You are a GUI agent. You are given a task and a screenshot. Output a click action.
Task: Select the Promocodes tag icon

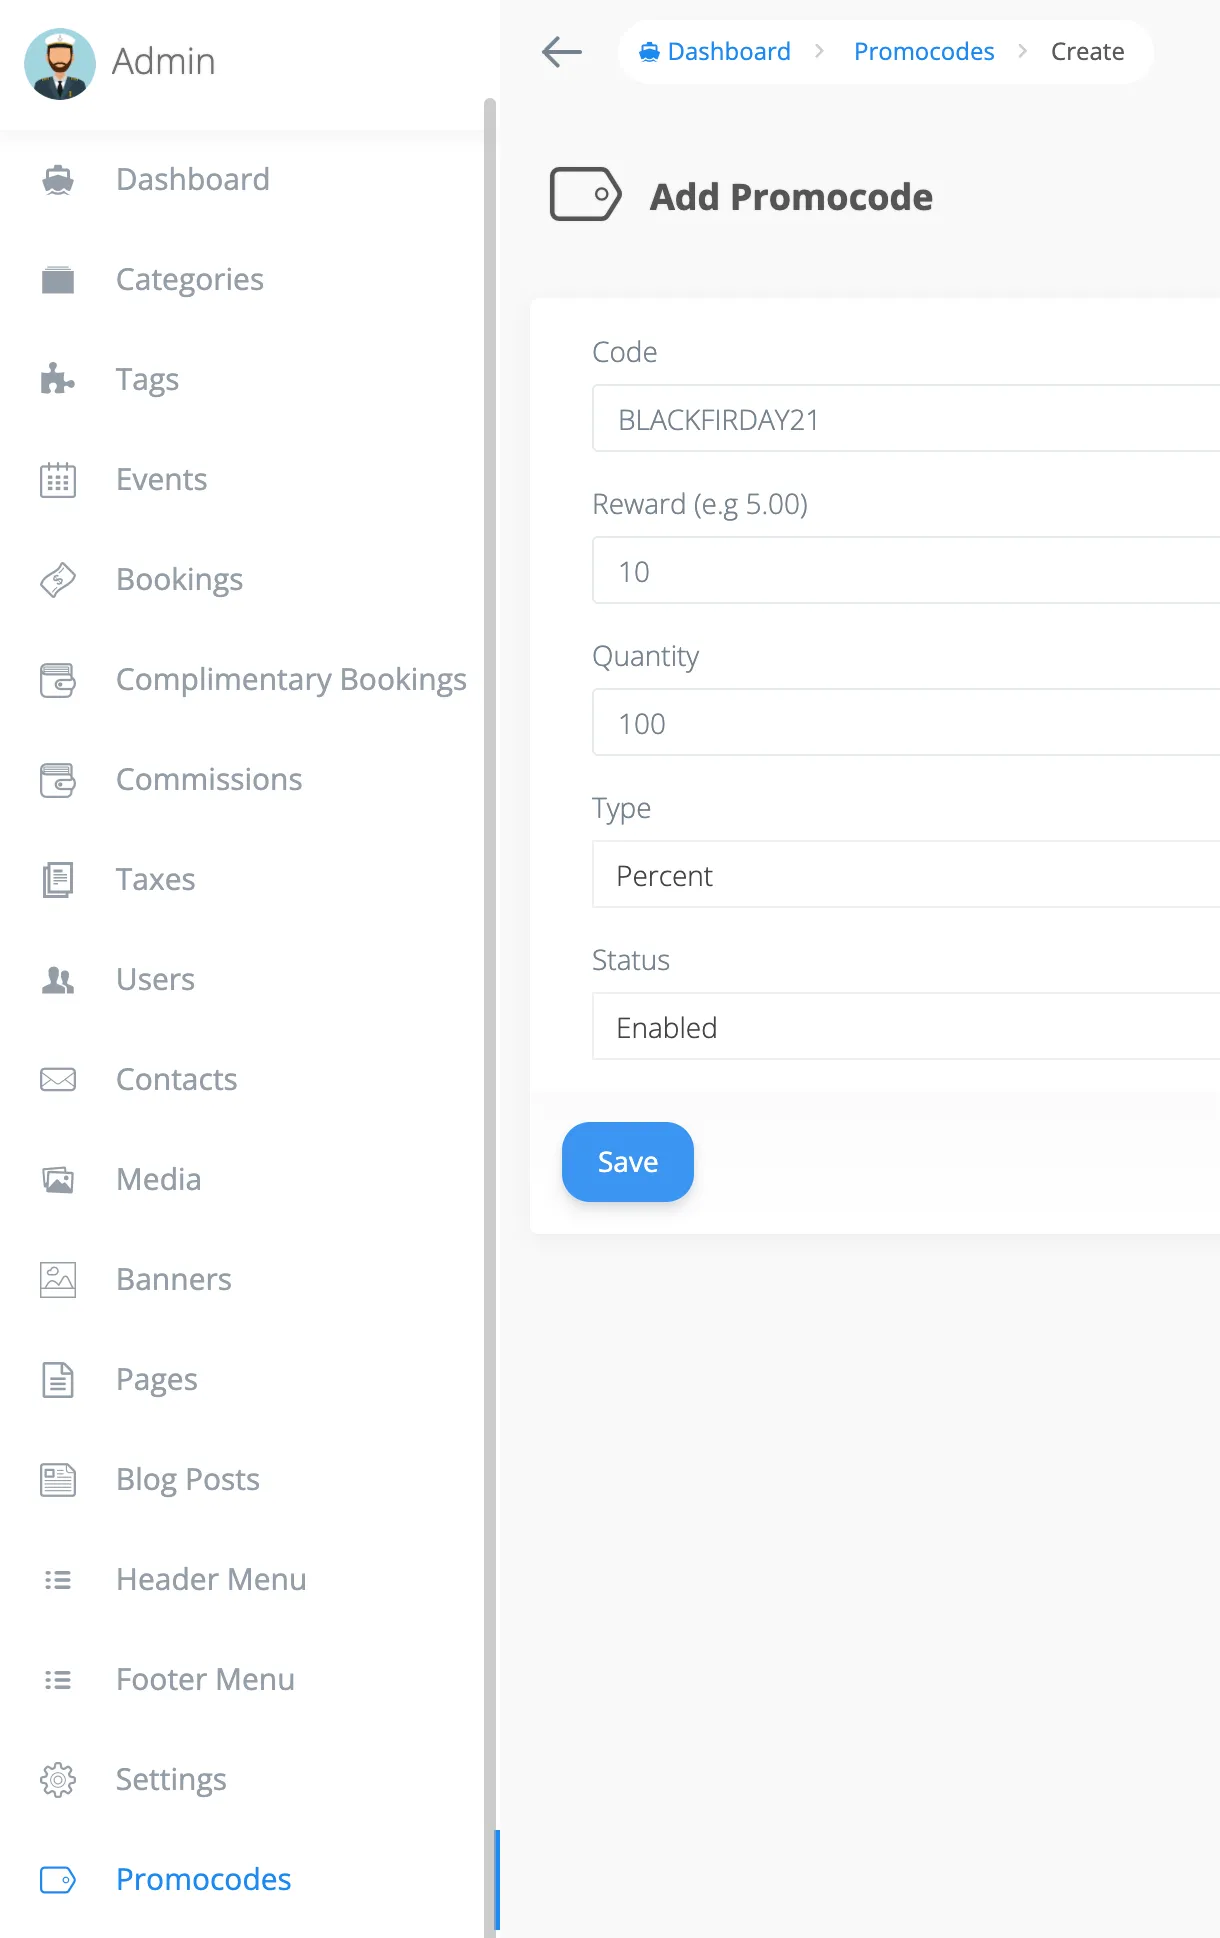point(57,1880)
